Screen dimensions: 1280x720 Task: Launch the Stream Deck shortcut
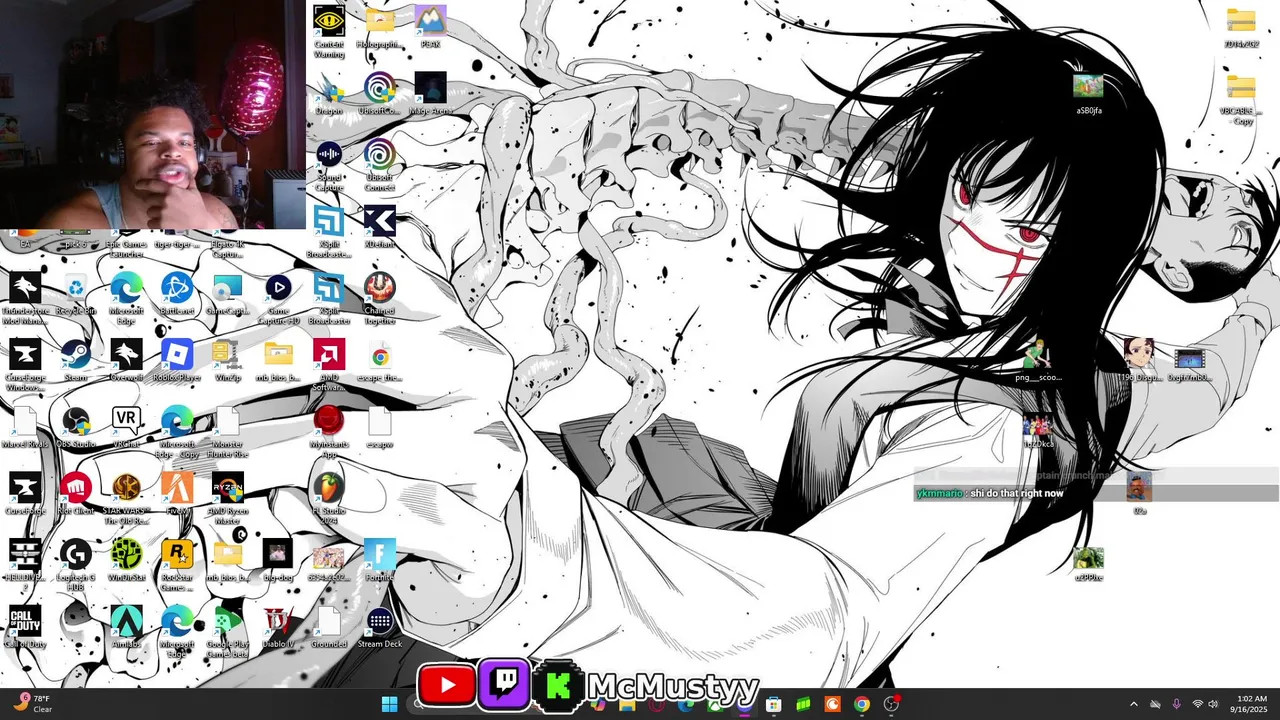(x=379, y=627)
